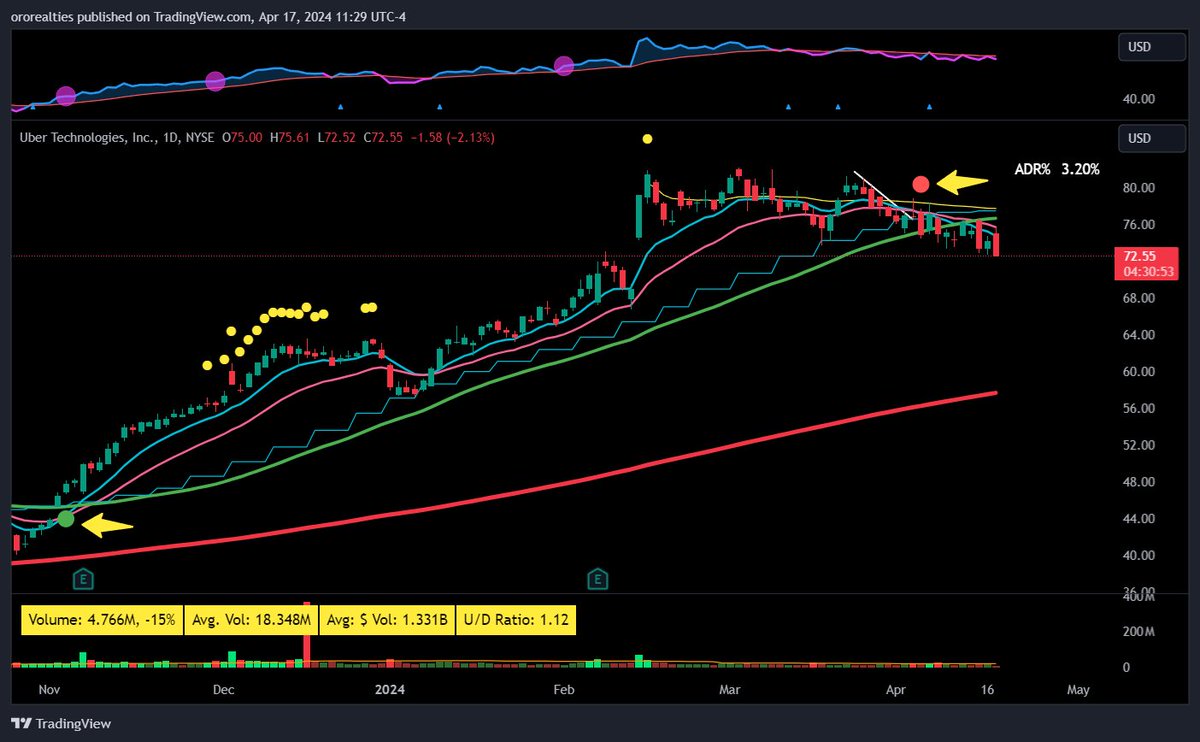Click the earnings E marker in November
Viewport: 1200px width, 742px height.
pyautogui.click(x=85, y=578)
